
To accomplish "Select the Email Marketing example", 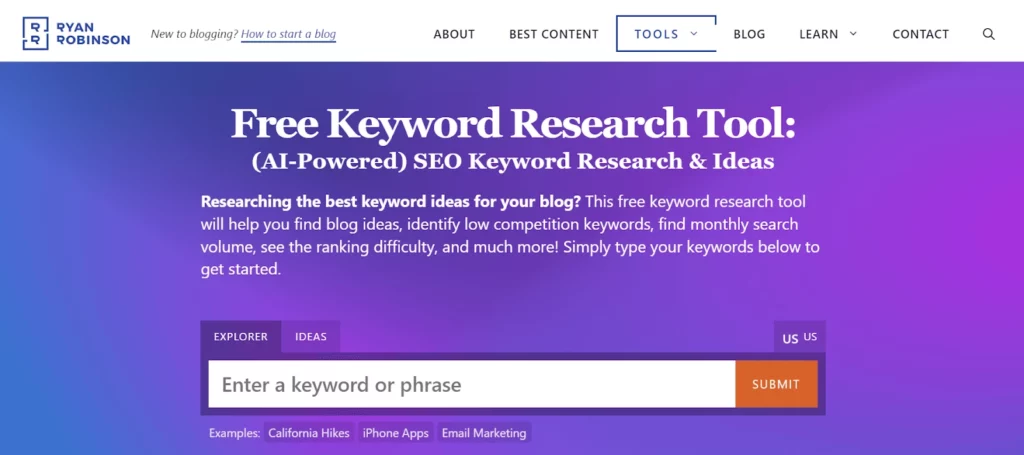I will (484, 433).
